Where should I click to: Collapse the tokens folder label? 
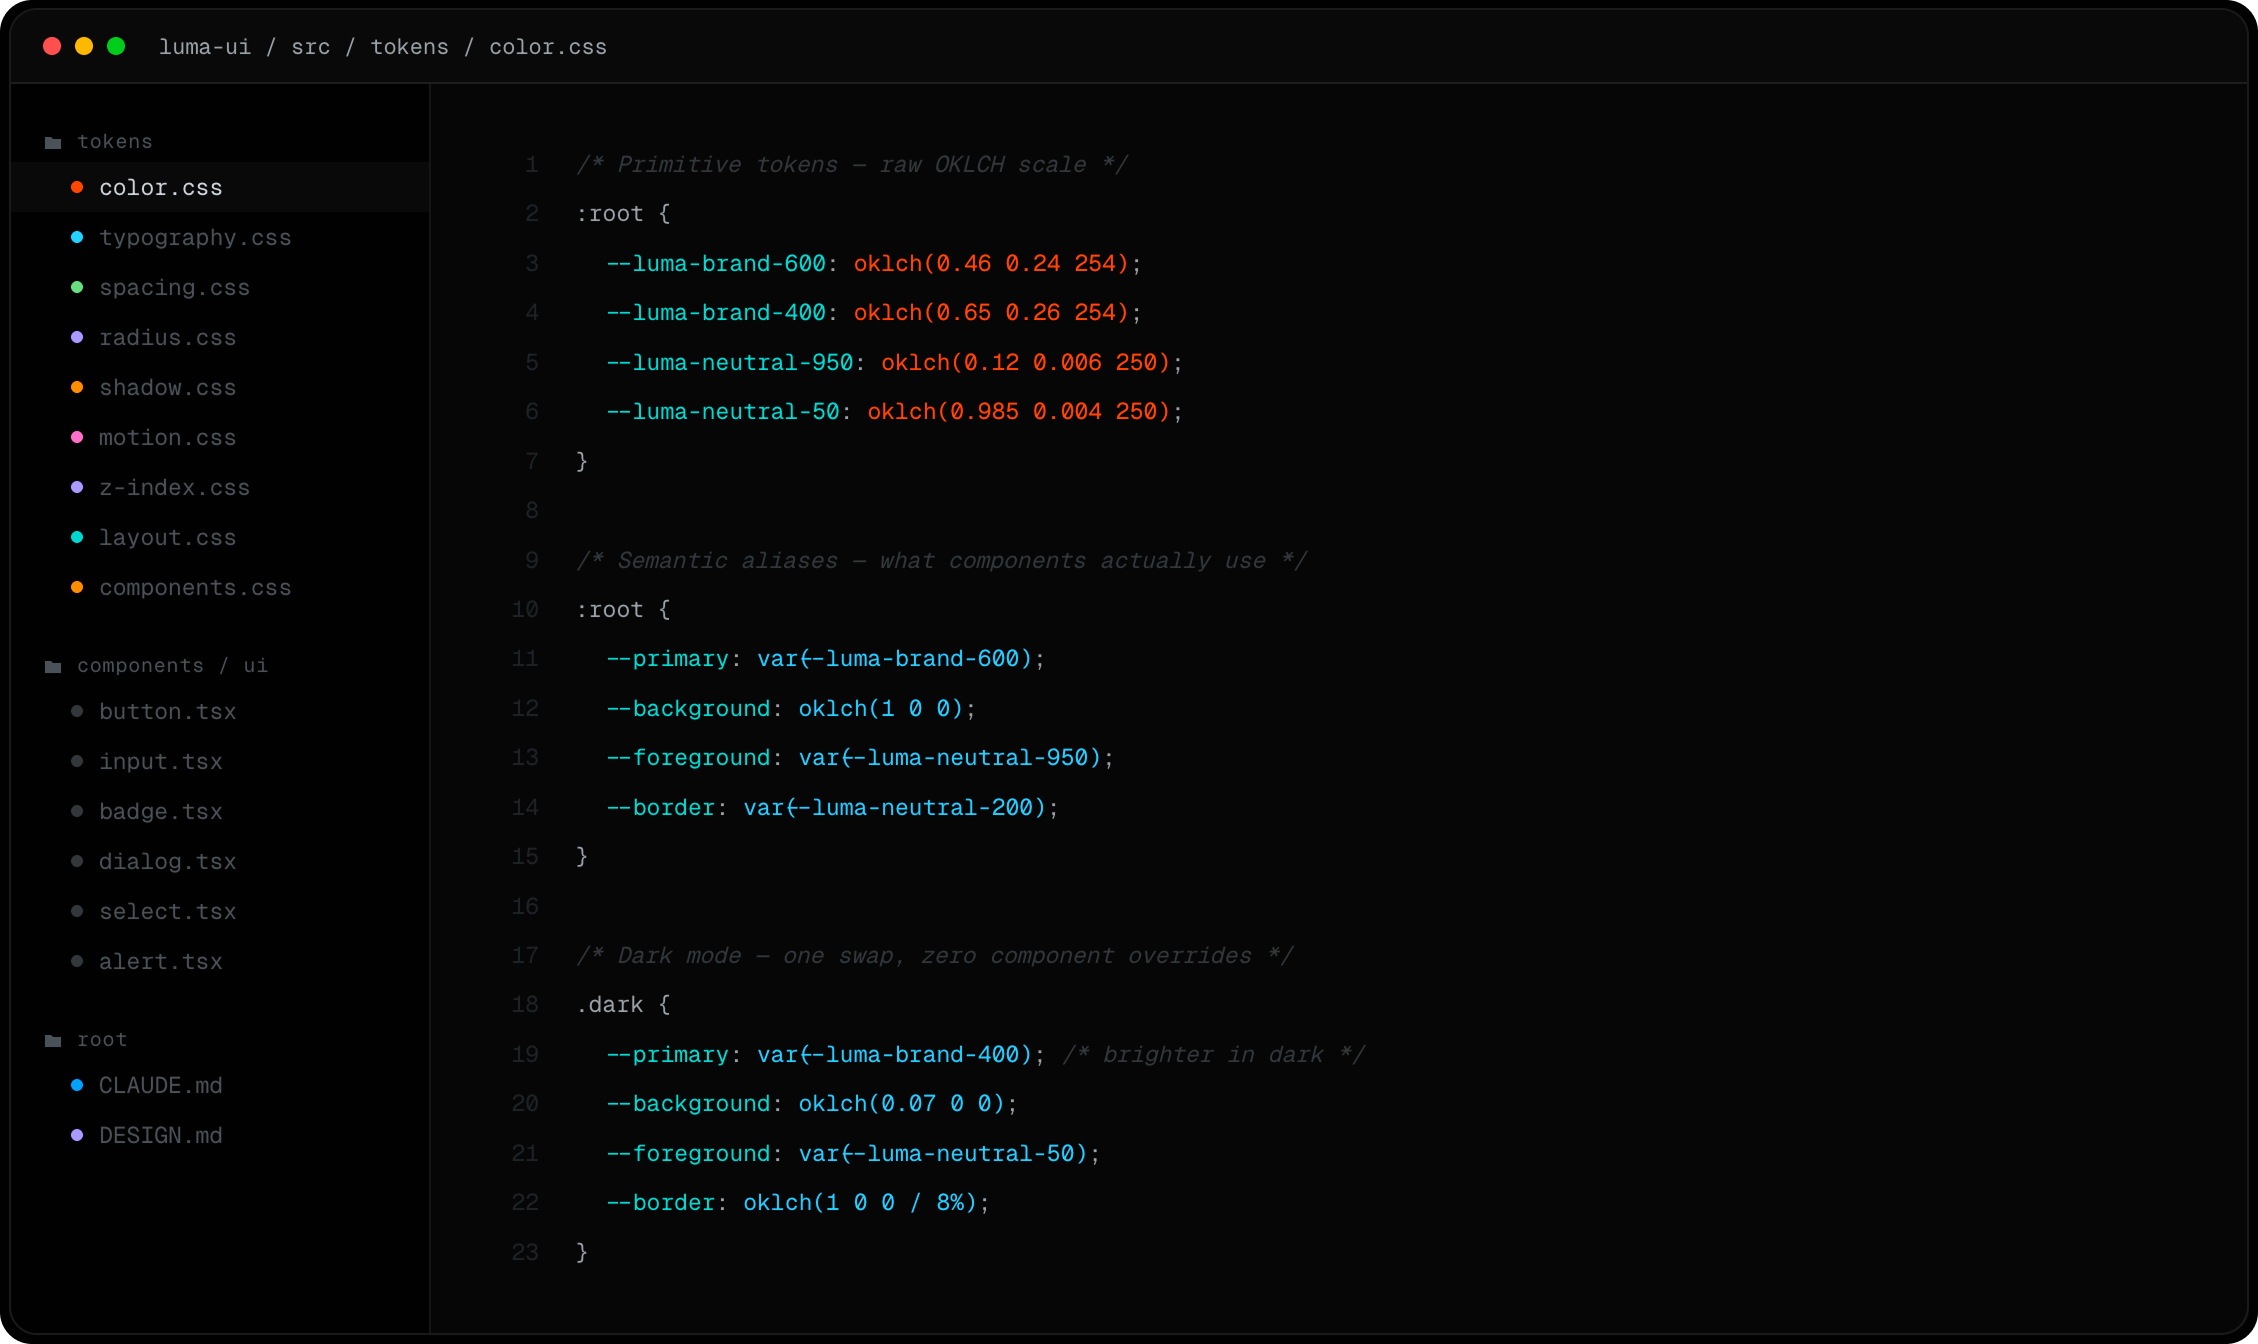pos(115,142)
